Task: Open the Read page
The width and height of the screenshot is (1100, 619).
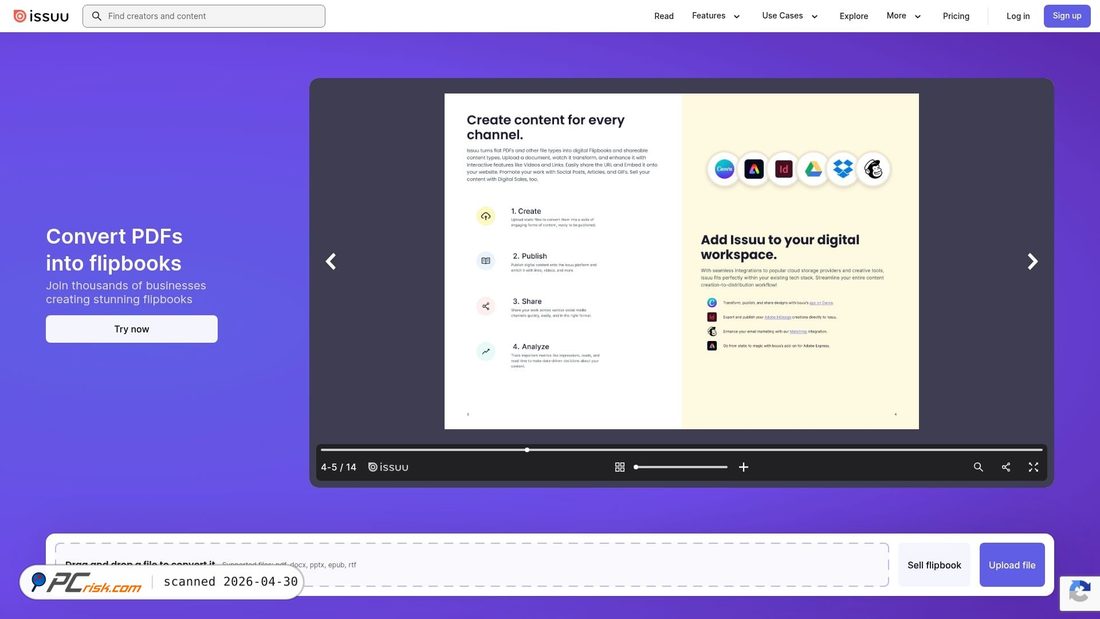Action: click(664, 16)
